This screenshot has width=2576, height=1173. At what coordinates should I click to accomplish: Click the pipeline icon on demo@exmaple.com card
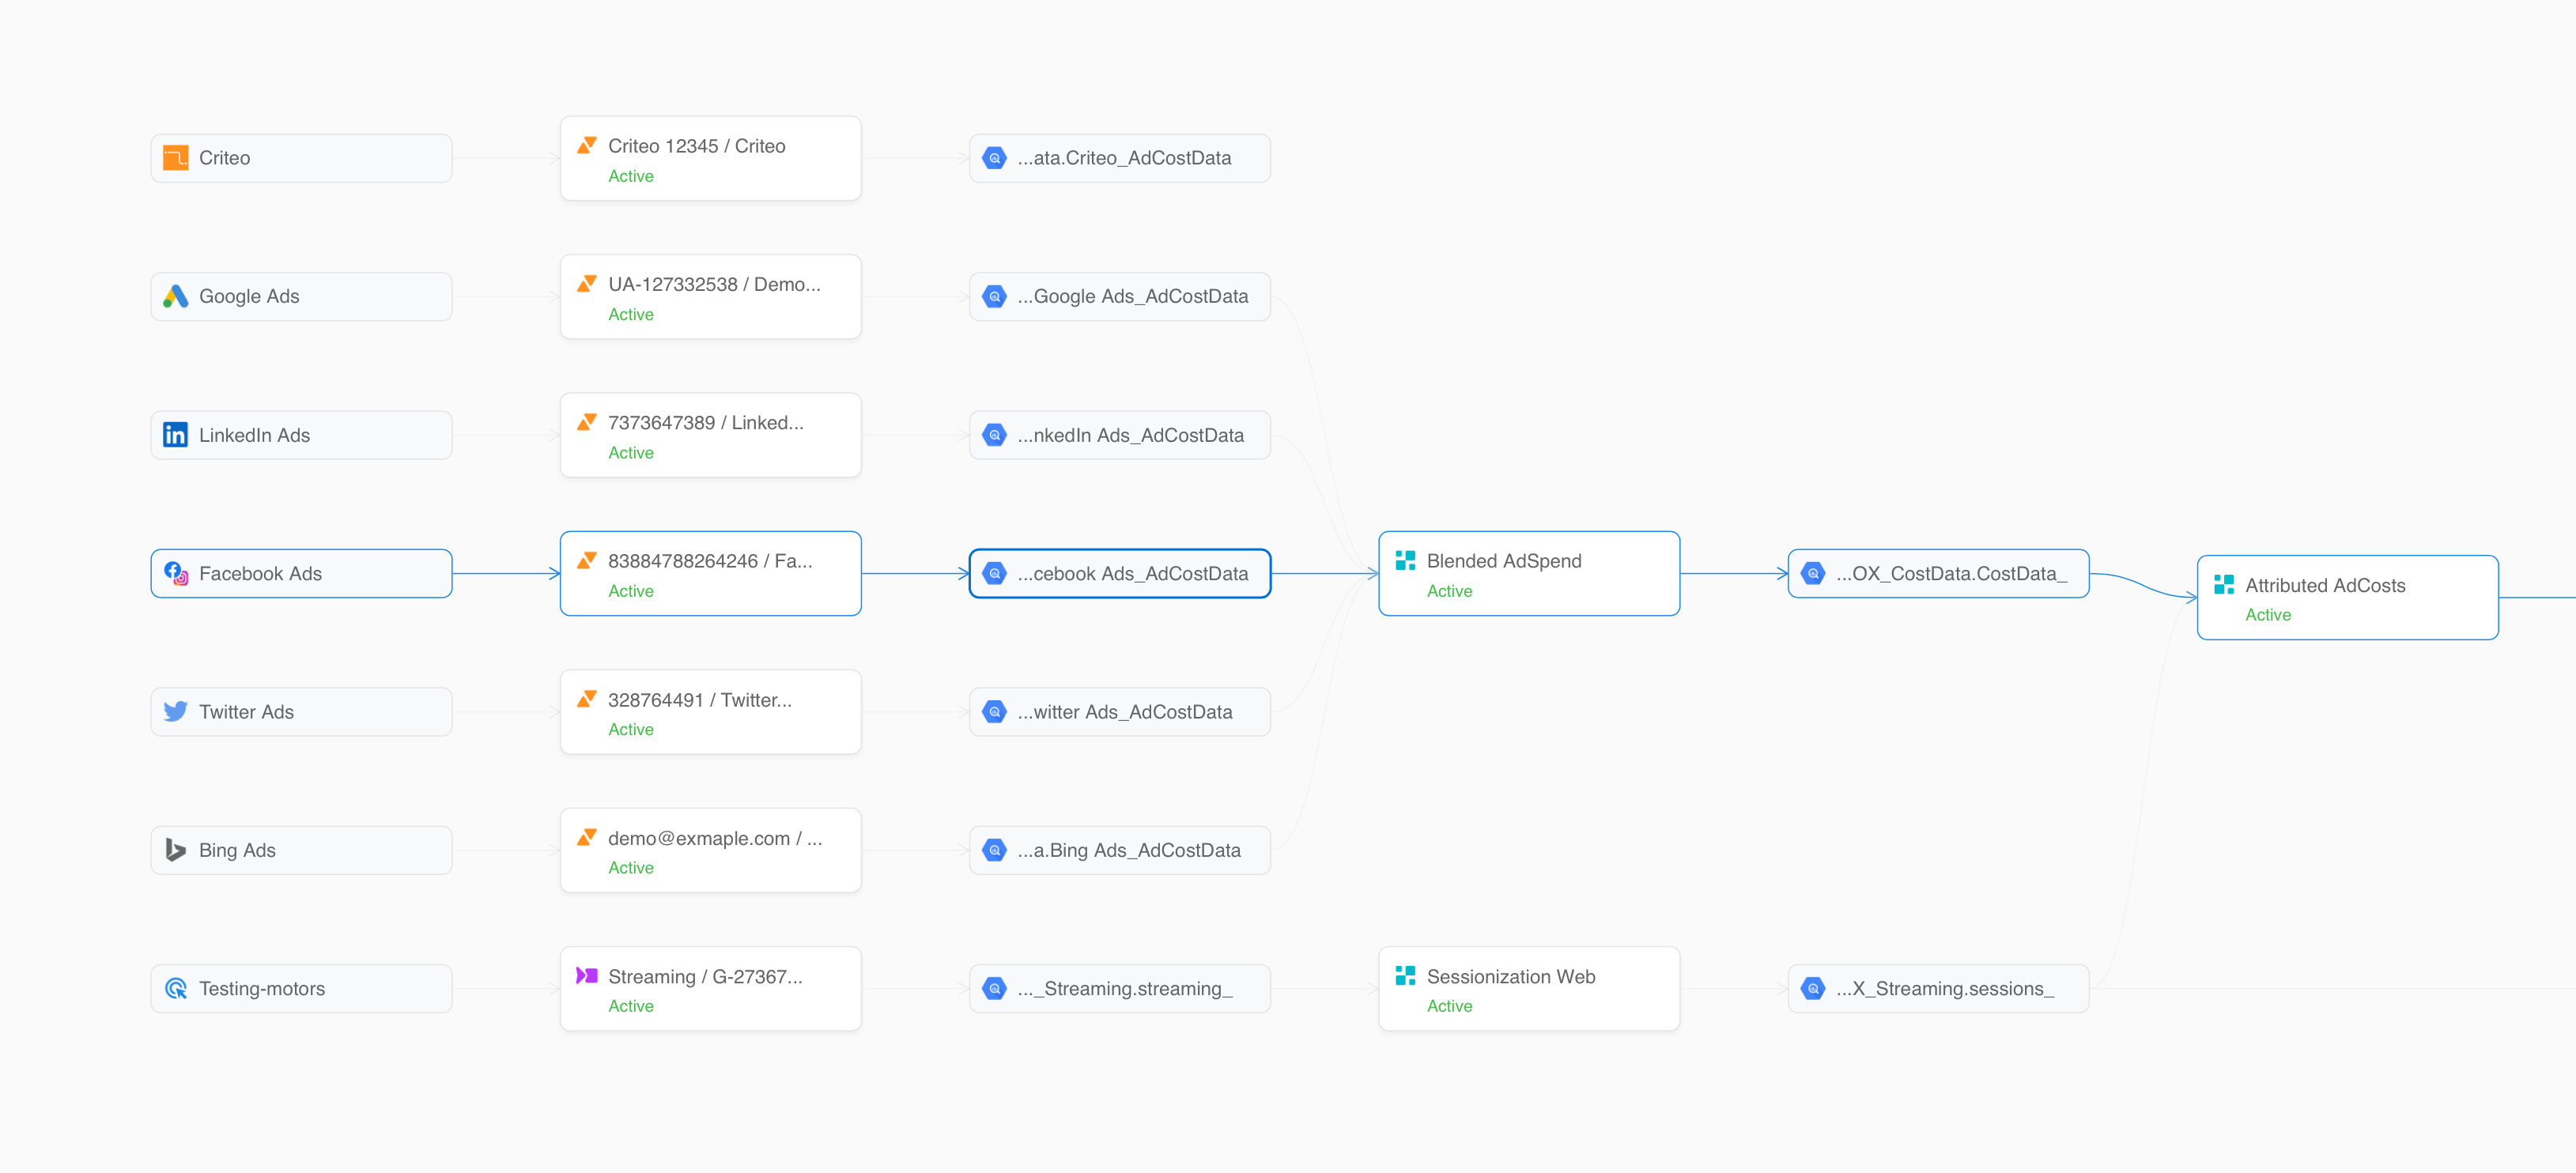tap(587, 837)
